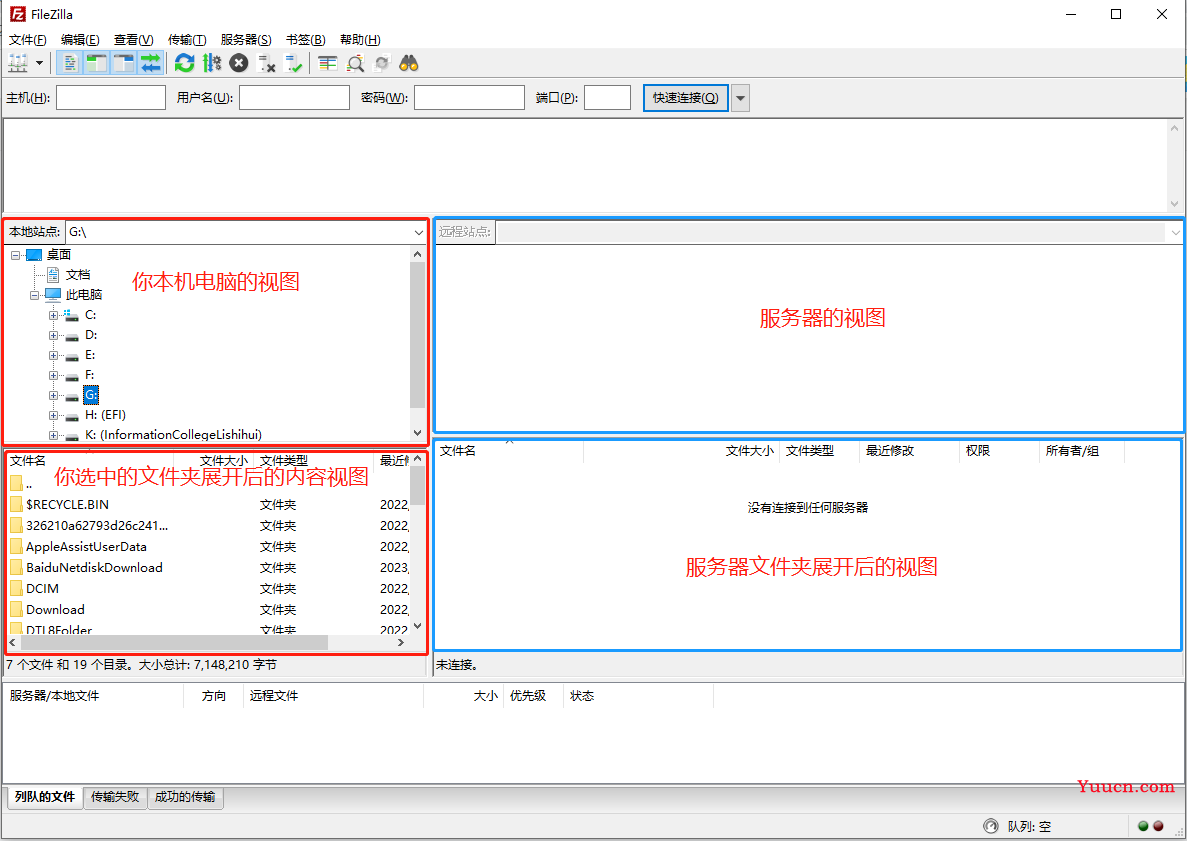Image resolution: width=1187 pixels, height=841 pixels.
Task: Expand the C: drive node
Action: (x=53, y=315)
